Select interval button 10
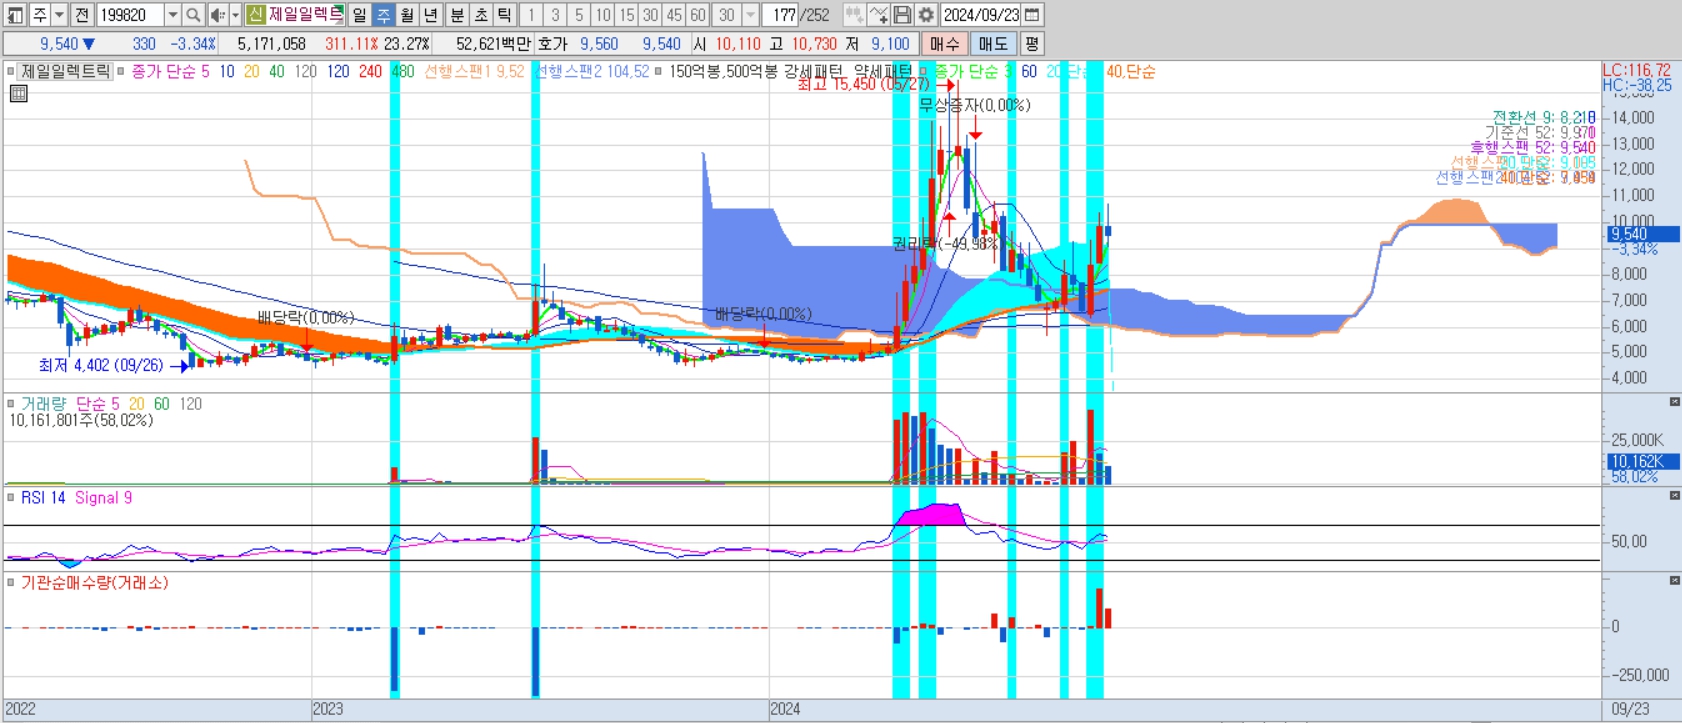Viewport: 1682px width, 723px height. (x=603, y=15)
